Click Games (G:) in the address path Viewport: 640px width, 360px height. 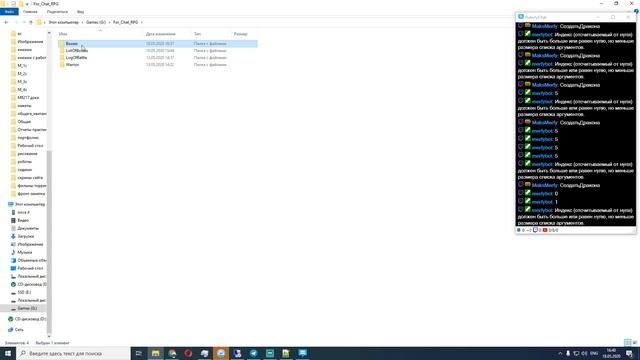coord(96,22)
